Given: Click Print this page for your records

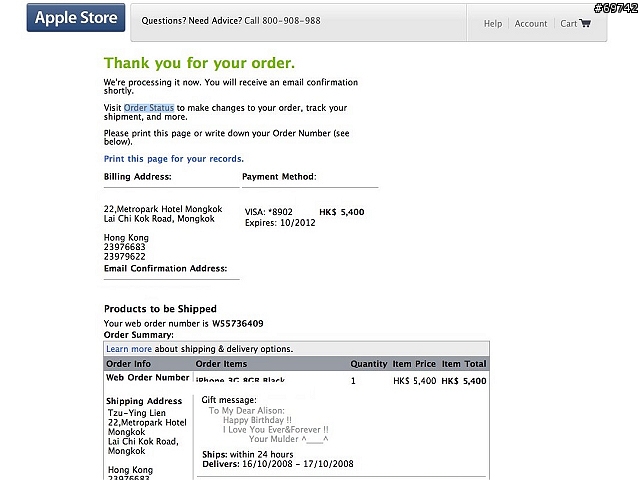Looking at the screenshot, I should click(x=173, y=159).
